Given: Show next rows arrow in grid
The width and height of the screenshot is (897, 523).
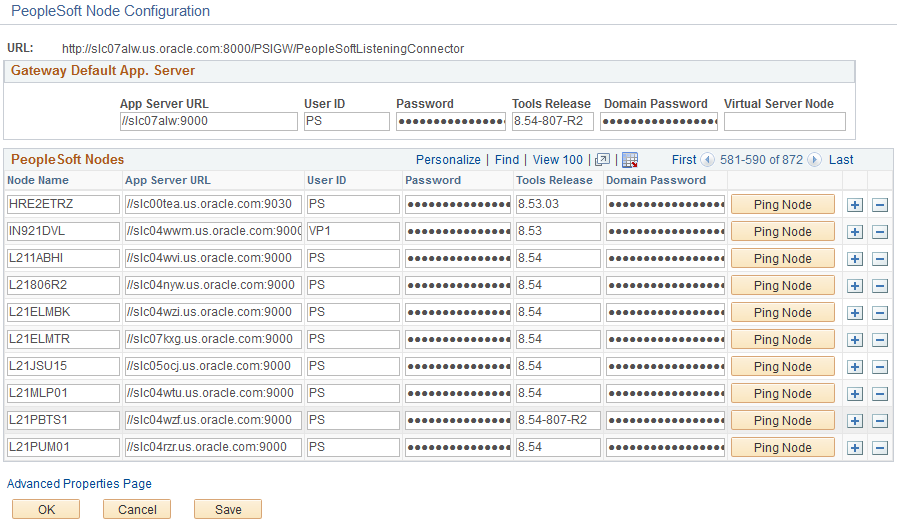Looking at the screenshot, I should [815, 160].
